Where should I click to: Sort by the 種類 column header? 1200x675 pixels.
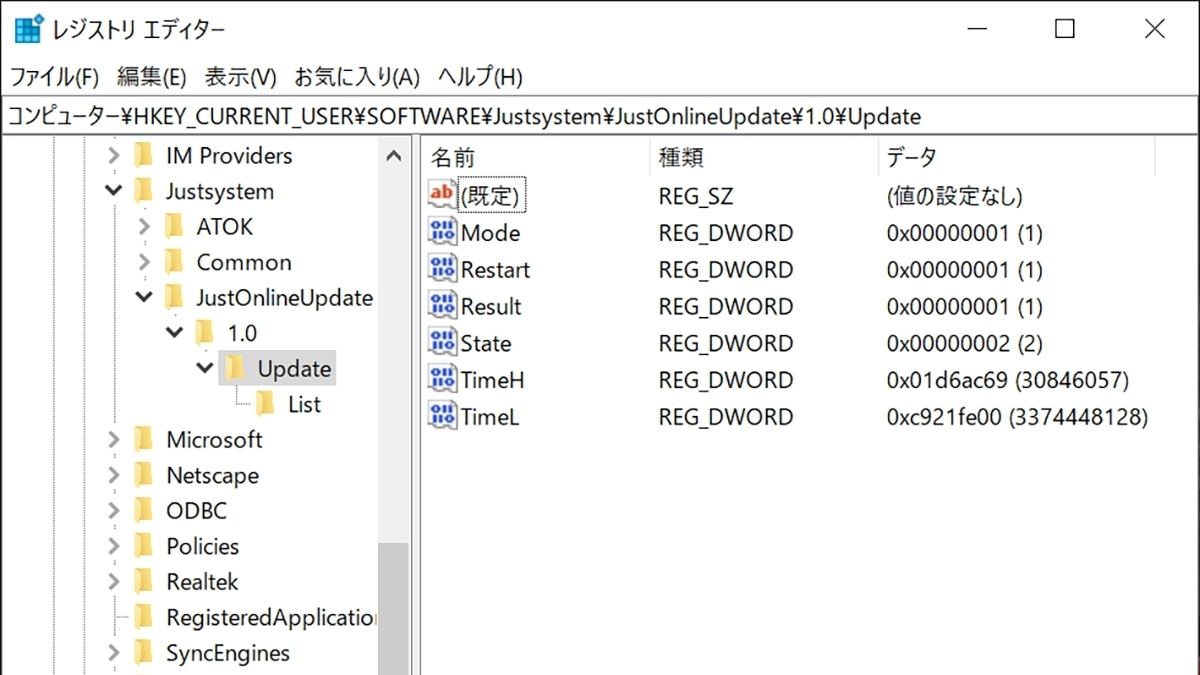click(x=764, y=157)
